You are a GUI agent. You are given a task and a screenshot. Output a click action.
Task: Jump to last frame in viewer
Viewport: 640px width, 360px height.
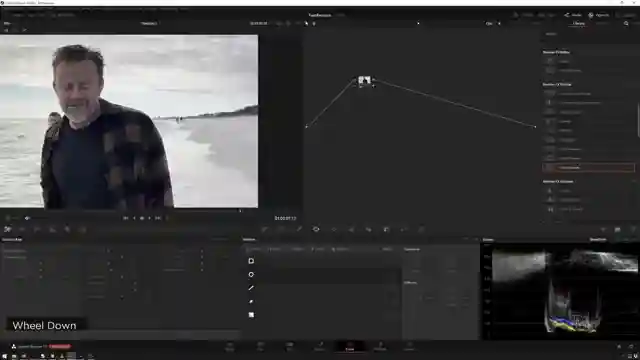pos(158,218)
